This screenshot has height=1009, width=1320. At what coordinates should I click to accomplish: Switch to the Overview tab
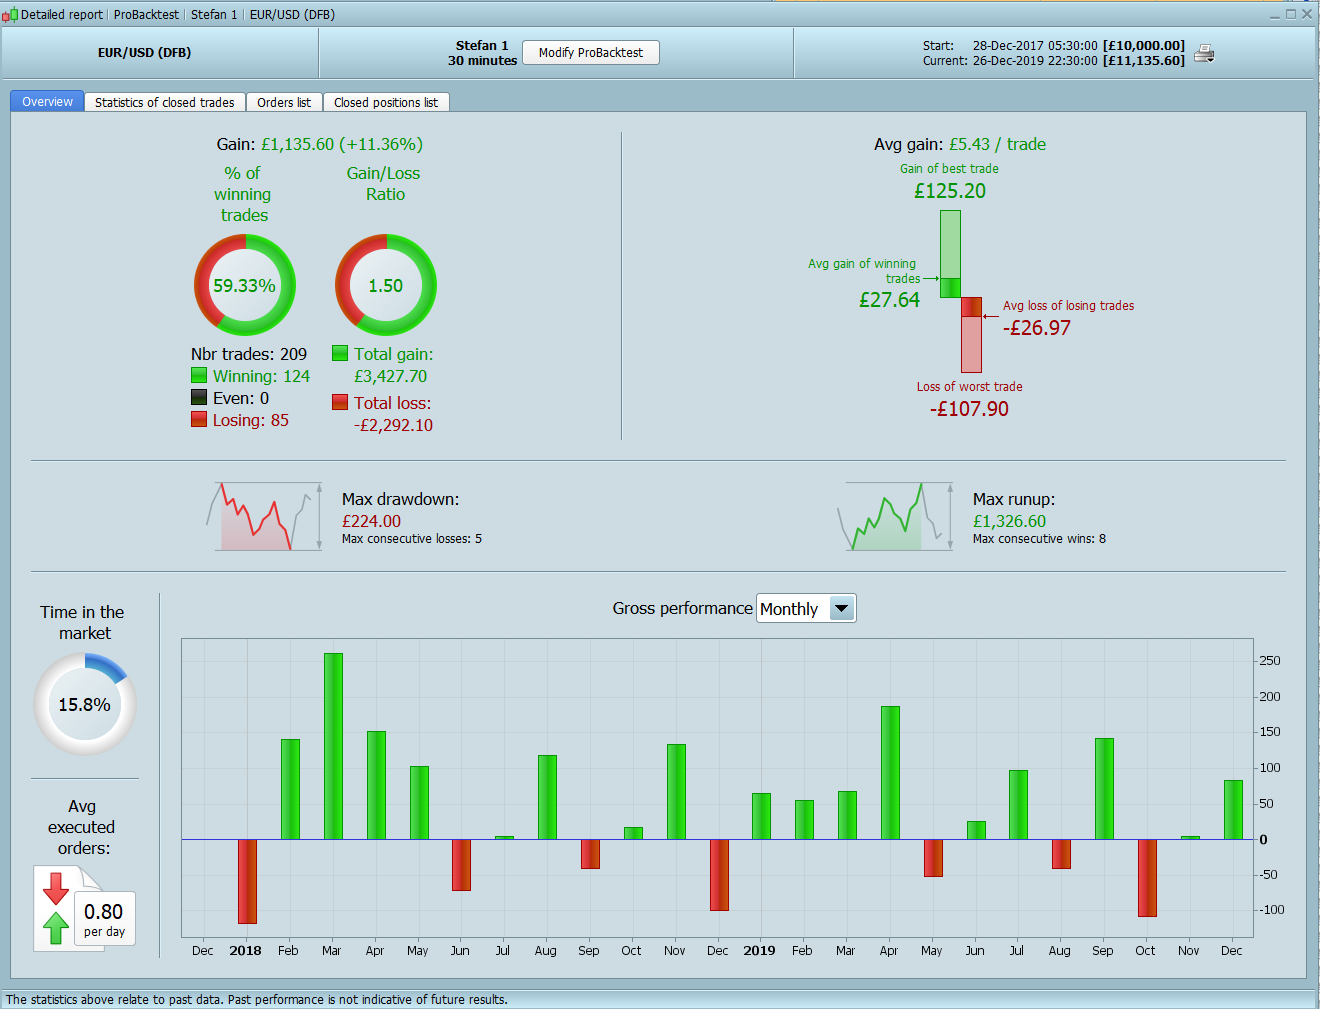click(47, 102)
